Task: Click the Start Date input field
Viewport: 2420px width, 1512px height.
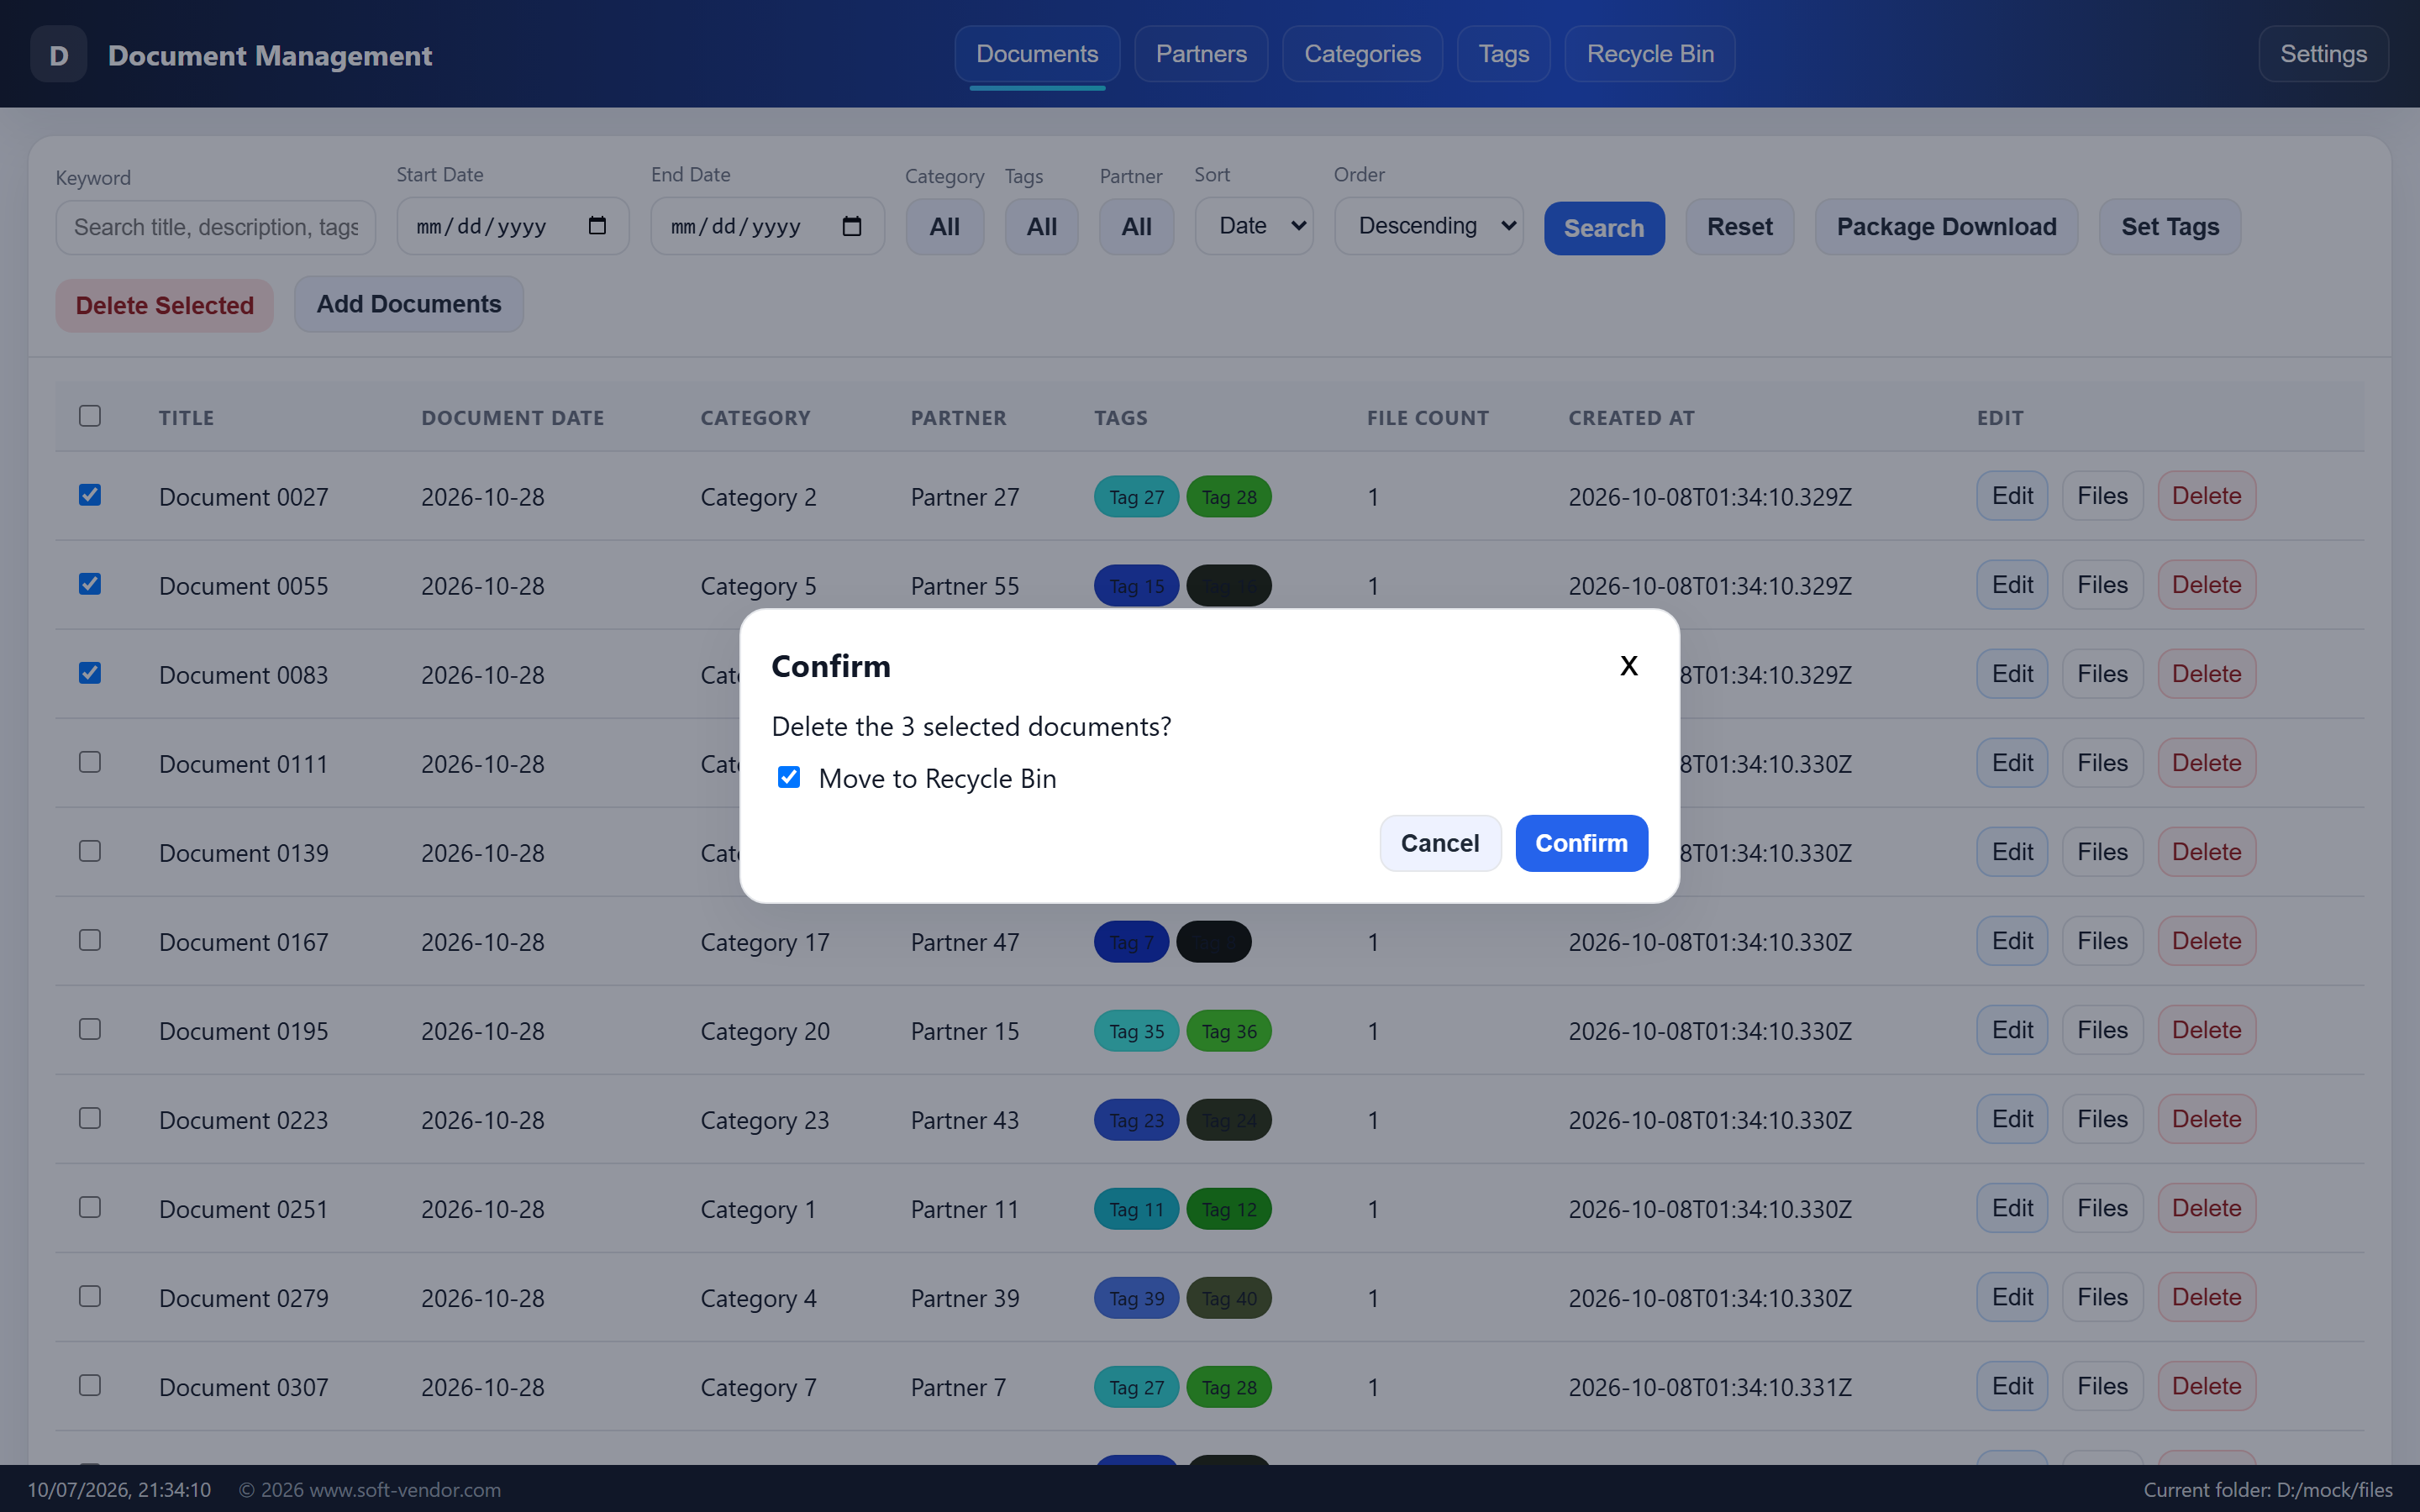Action: (x=513, y=226)
